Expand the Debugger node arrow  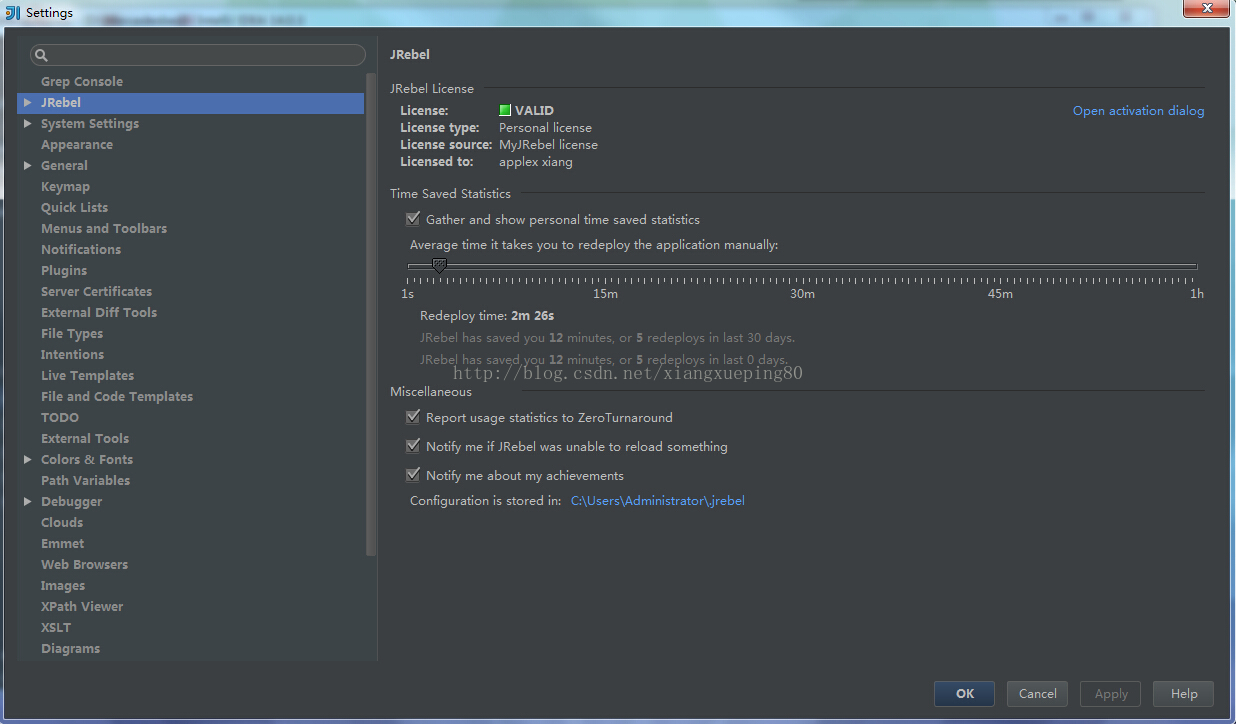coord(28,502)
